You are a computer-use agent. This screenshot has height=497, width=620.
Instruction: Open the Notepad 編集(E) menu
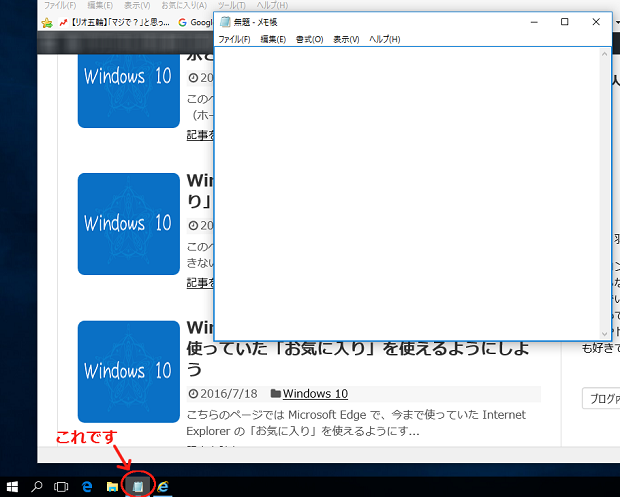tap(273, 39)
